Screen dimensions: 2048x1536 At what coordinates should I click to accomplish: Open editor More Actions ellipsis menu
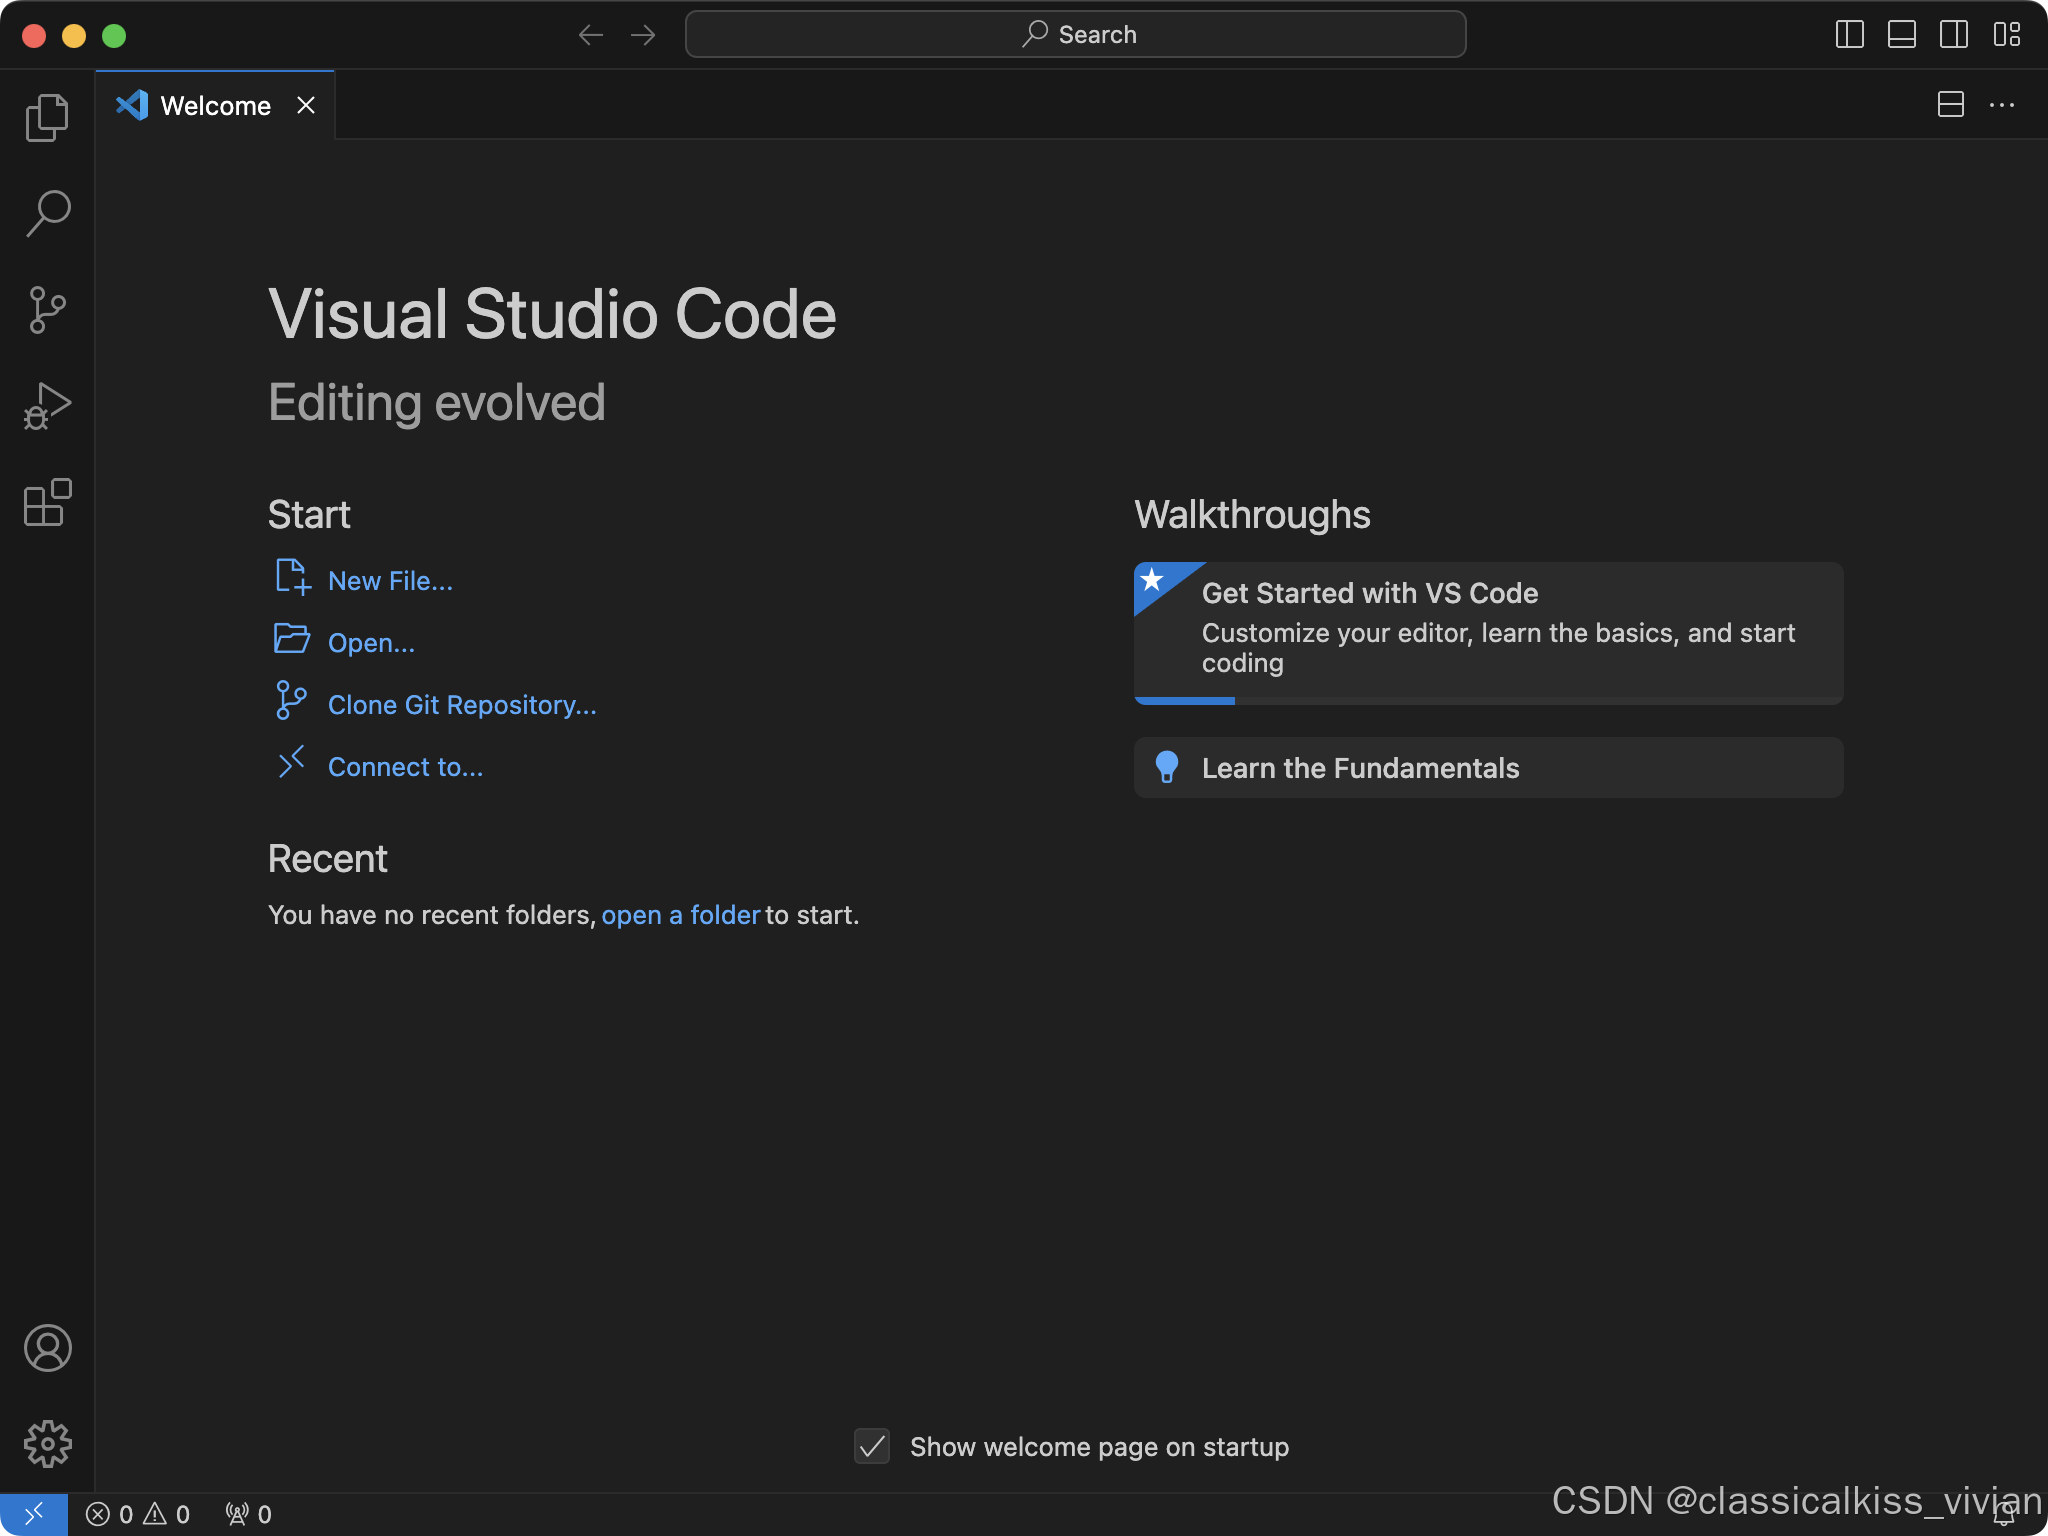click(x=2002, y=105)
